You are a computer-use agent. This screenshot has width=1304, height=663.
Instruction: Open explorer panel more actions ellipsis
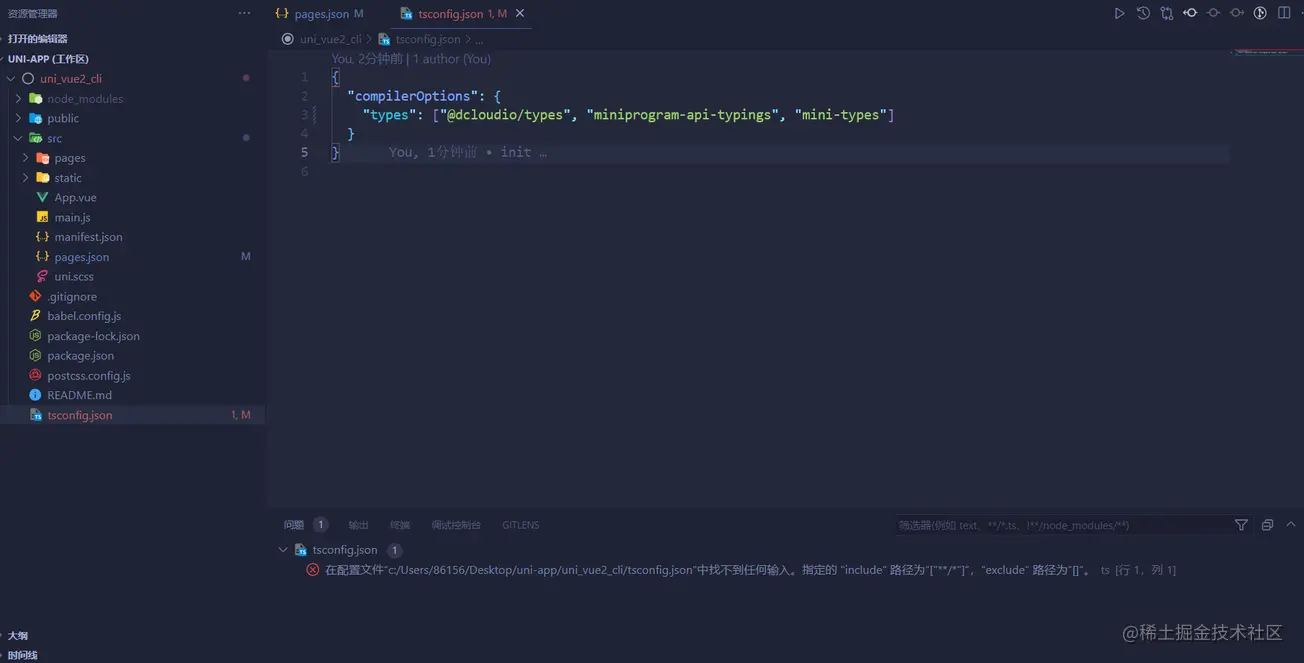(244, 14)
